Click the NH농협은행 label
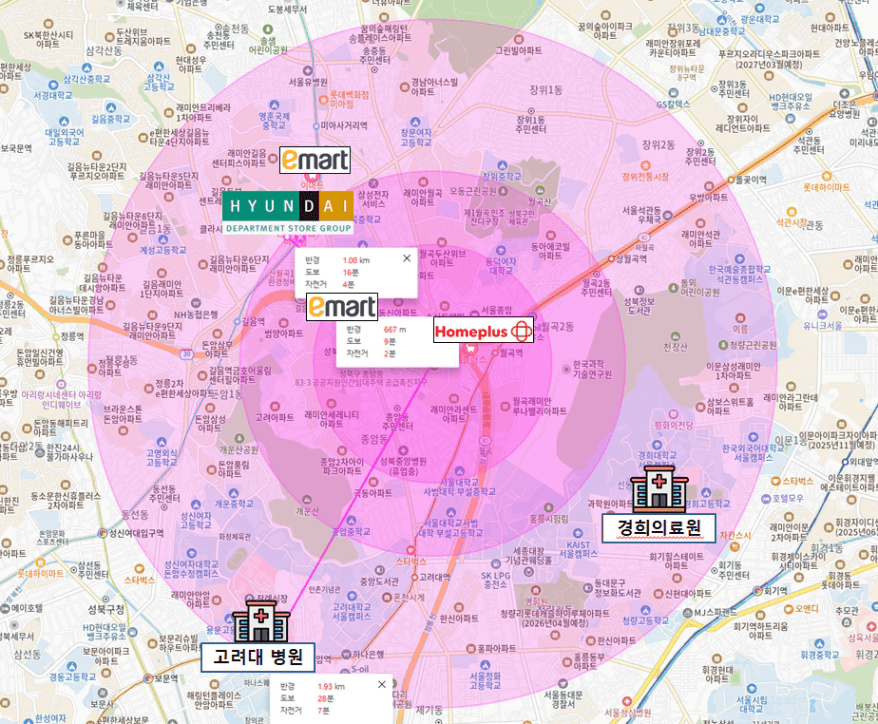This screenshot has height=724, width=878. tap(196, 315)
